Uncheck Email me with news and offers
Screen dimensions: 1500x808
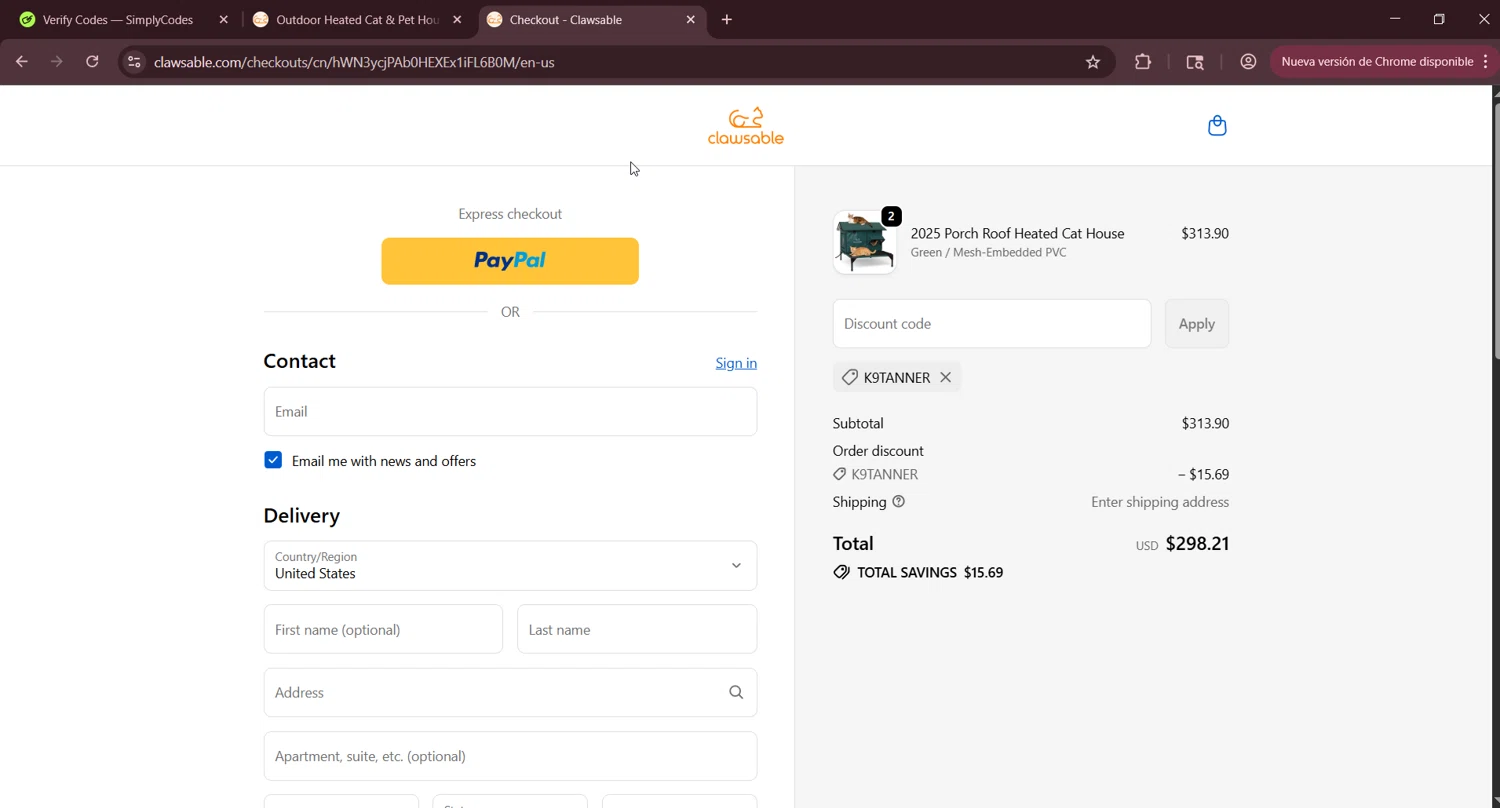pos(273,460)
